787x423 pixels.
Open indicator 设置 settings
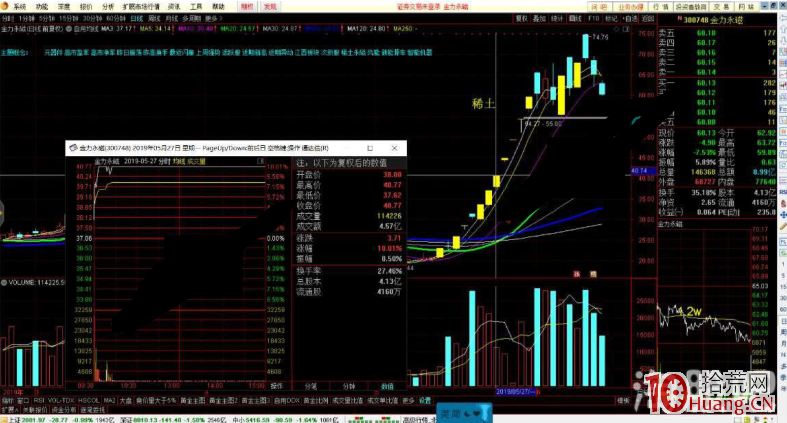click(425, 400)
